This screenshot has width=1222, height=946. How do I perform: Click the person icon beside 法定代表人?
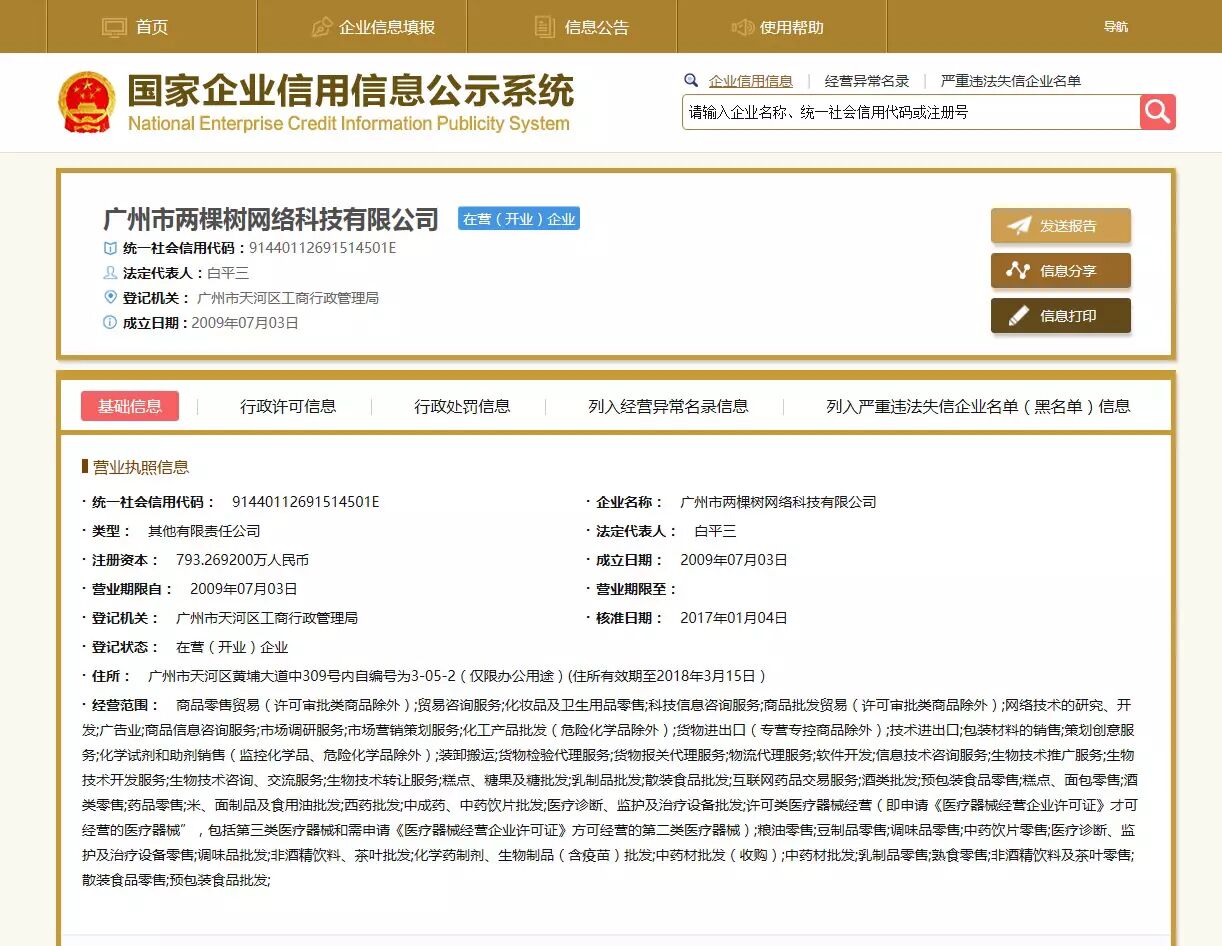[x=110, y=273]
